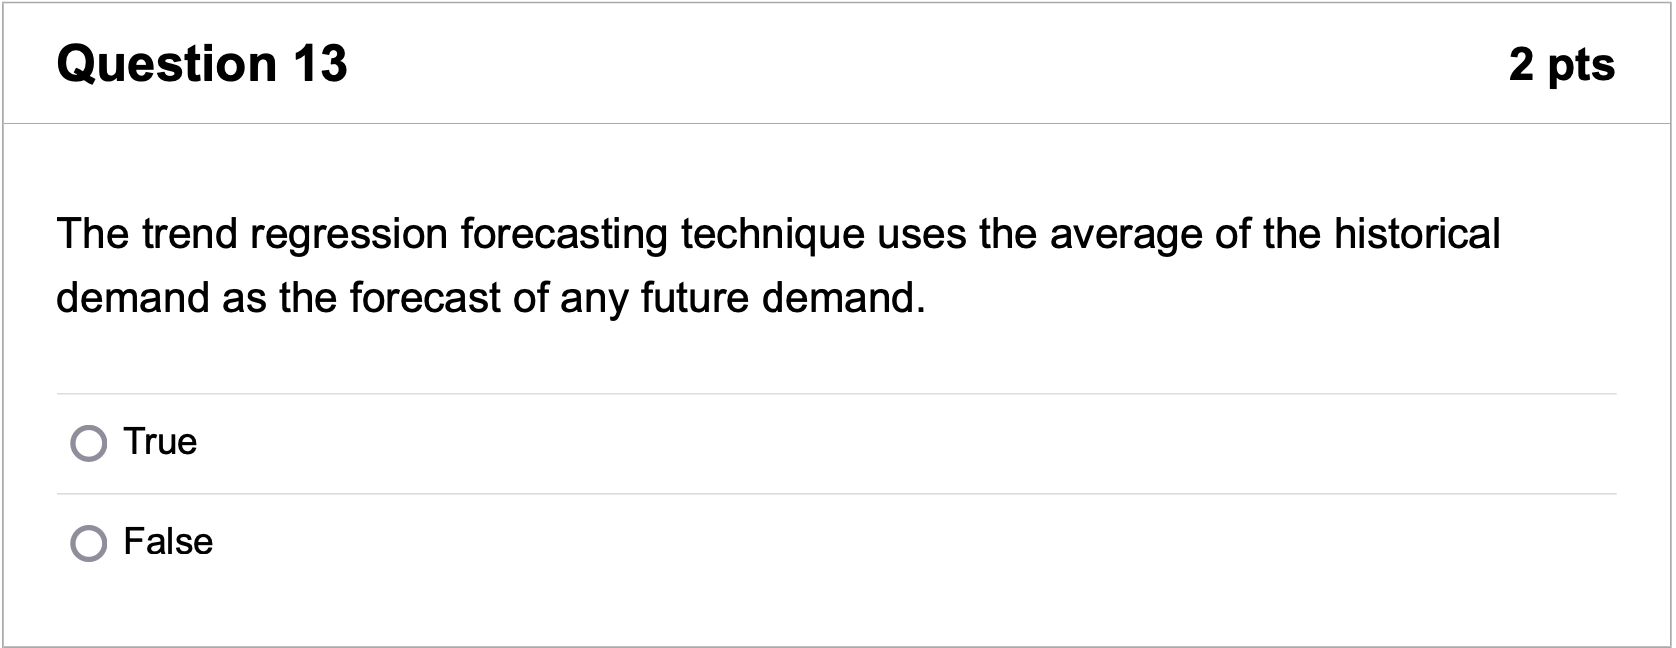Click inside the question card body
The height and width of the screenshot is (648, 1676).
point(838,350)
